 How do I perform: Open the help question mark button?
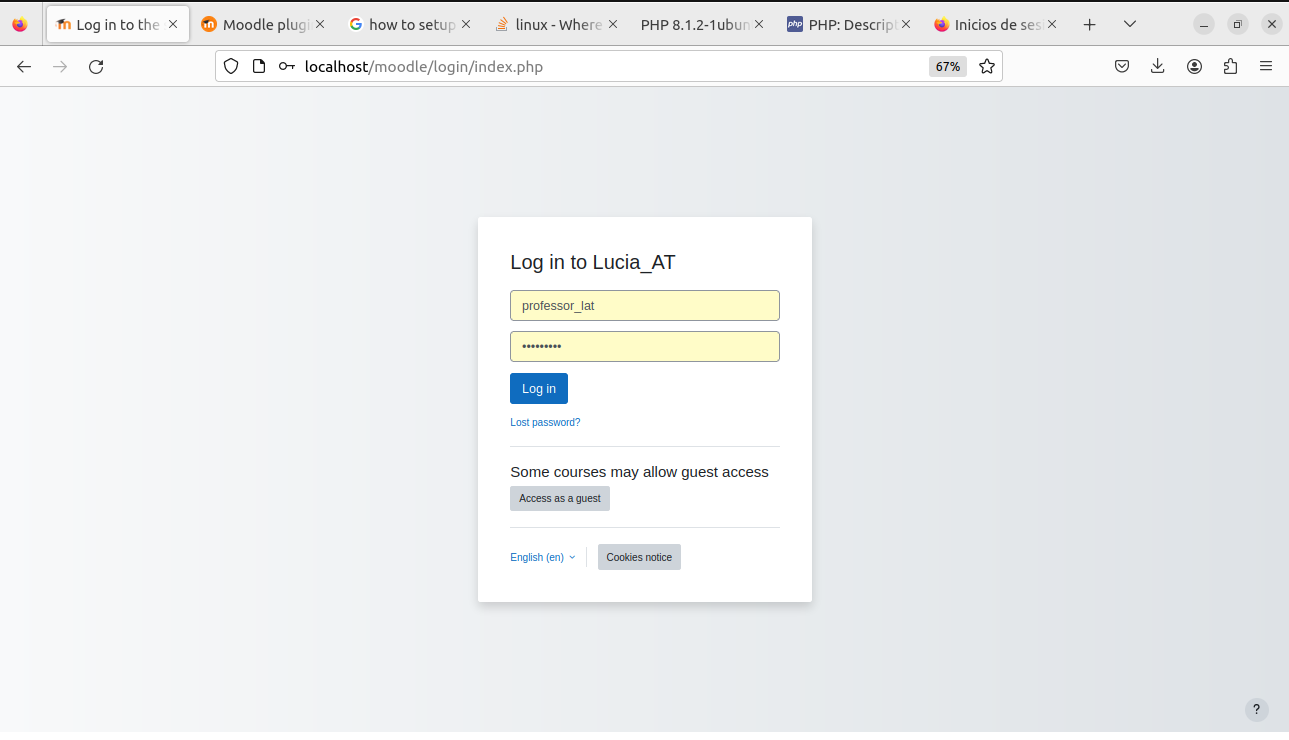(1256, 710)
